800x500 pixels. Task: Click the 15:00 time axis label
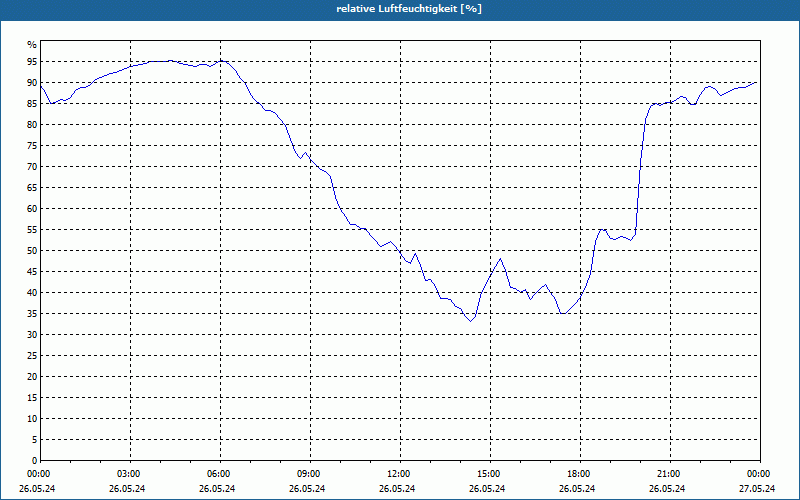point(490,474)
